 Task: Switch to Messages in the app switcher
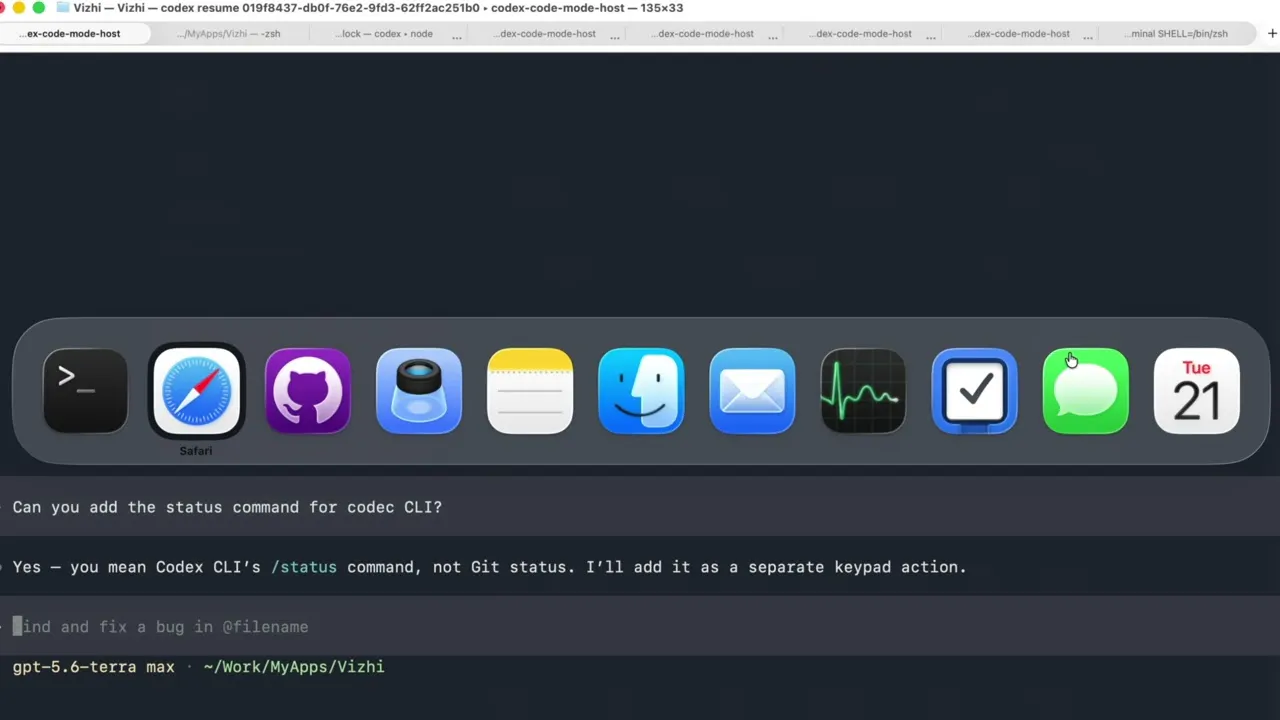pos(1086,391)
